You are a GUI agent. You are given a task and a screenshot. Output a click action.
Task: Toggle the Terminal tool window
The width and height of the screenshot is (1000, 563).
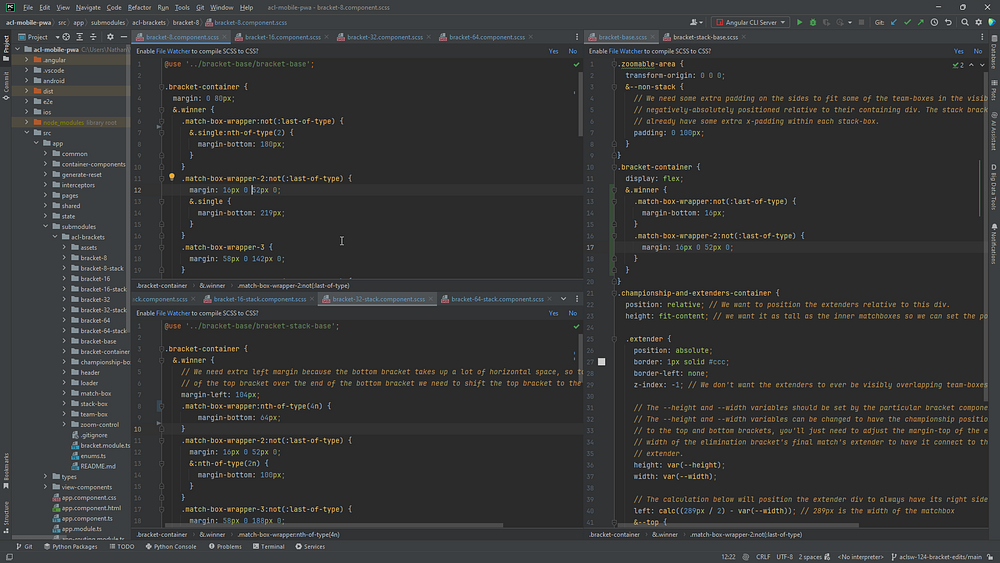pos(269,547)
